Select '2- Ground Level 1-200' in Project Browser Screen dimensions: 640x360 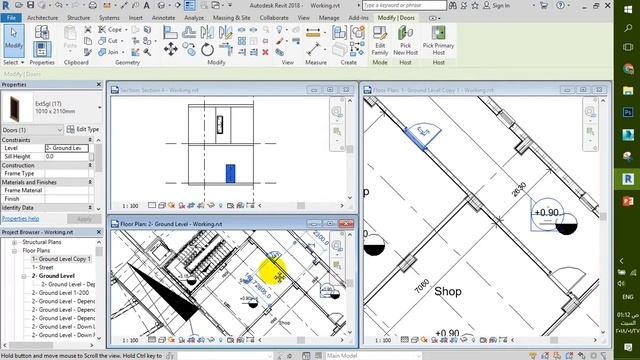[60, 293]
